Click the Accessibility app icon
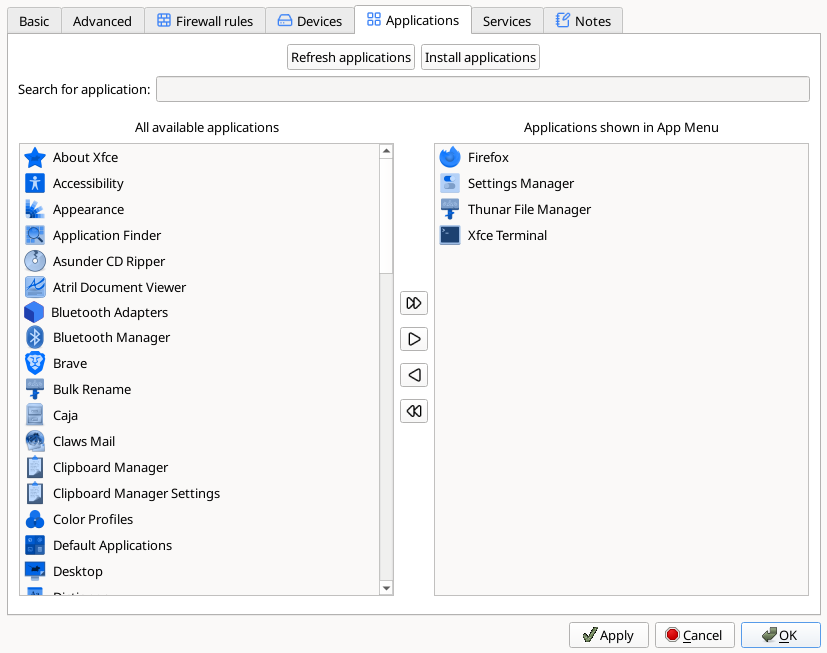This screenshot has height=653, width=827. [x=35, y=183]
